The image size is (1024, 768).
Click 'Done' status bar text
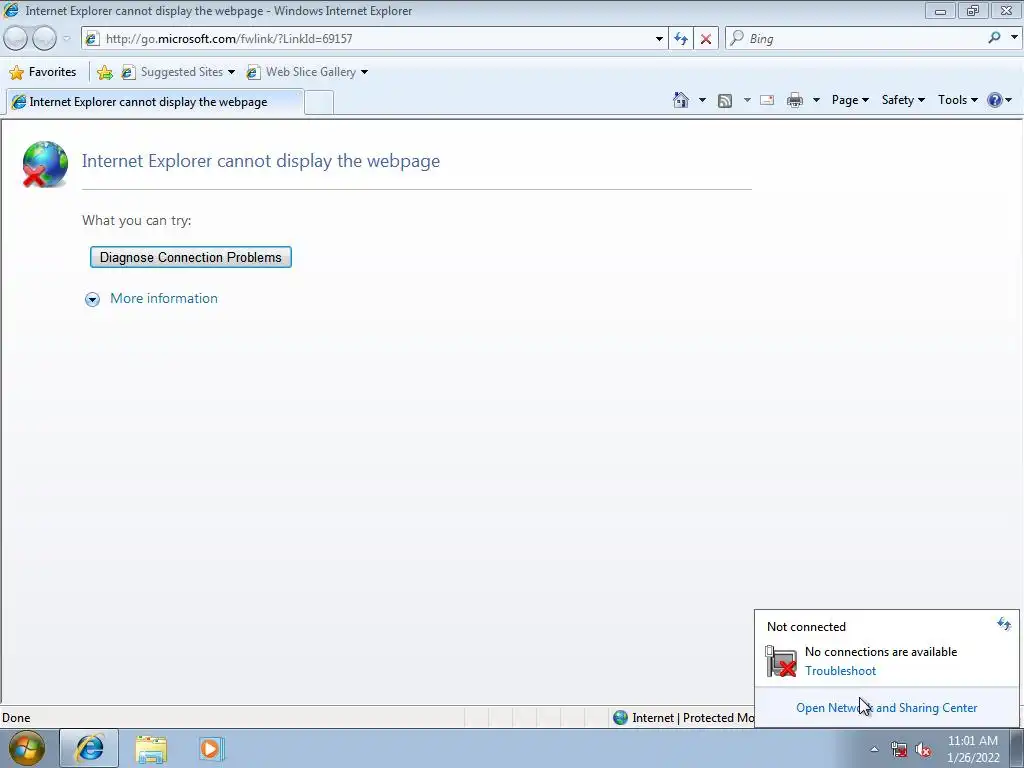point(16,718)
